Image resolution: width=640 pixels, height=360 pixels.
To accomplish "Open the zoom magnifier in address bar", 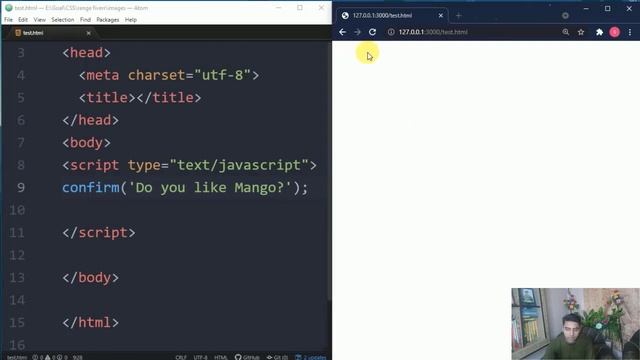I will coord(566,32).
